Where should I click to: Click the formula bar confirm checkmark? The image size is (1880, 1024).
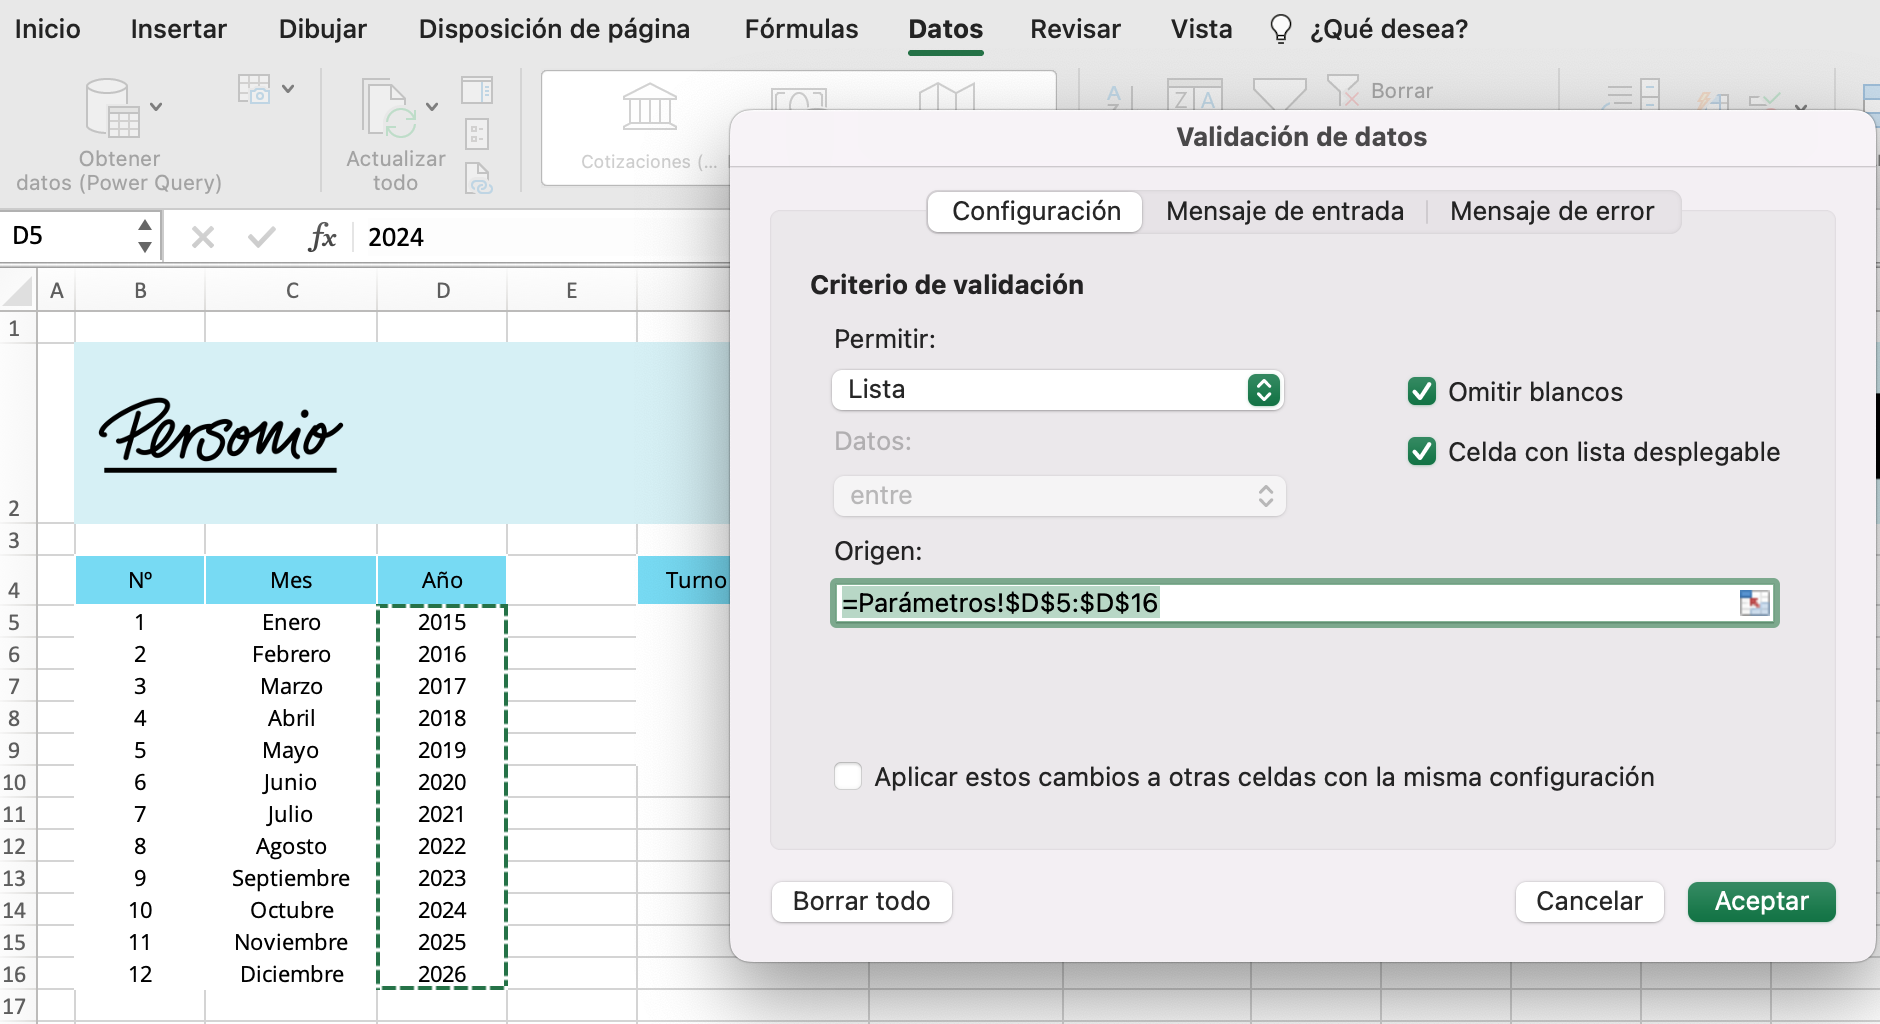262,237
